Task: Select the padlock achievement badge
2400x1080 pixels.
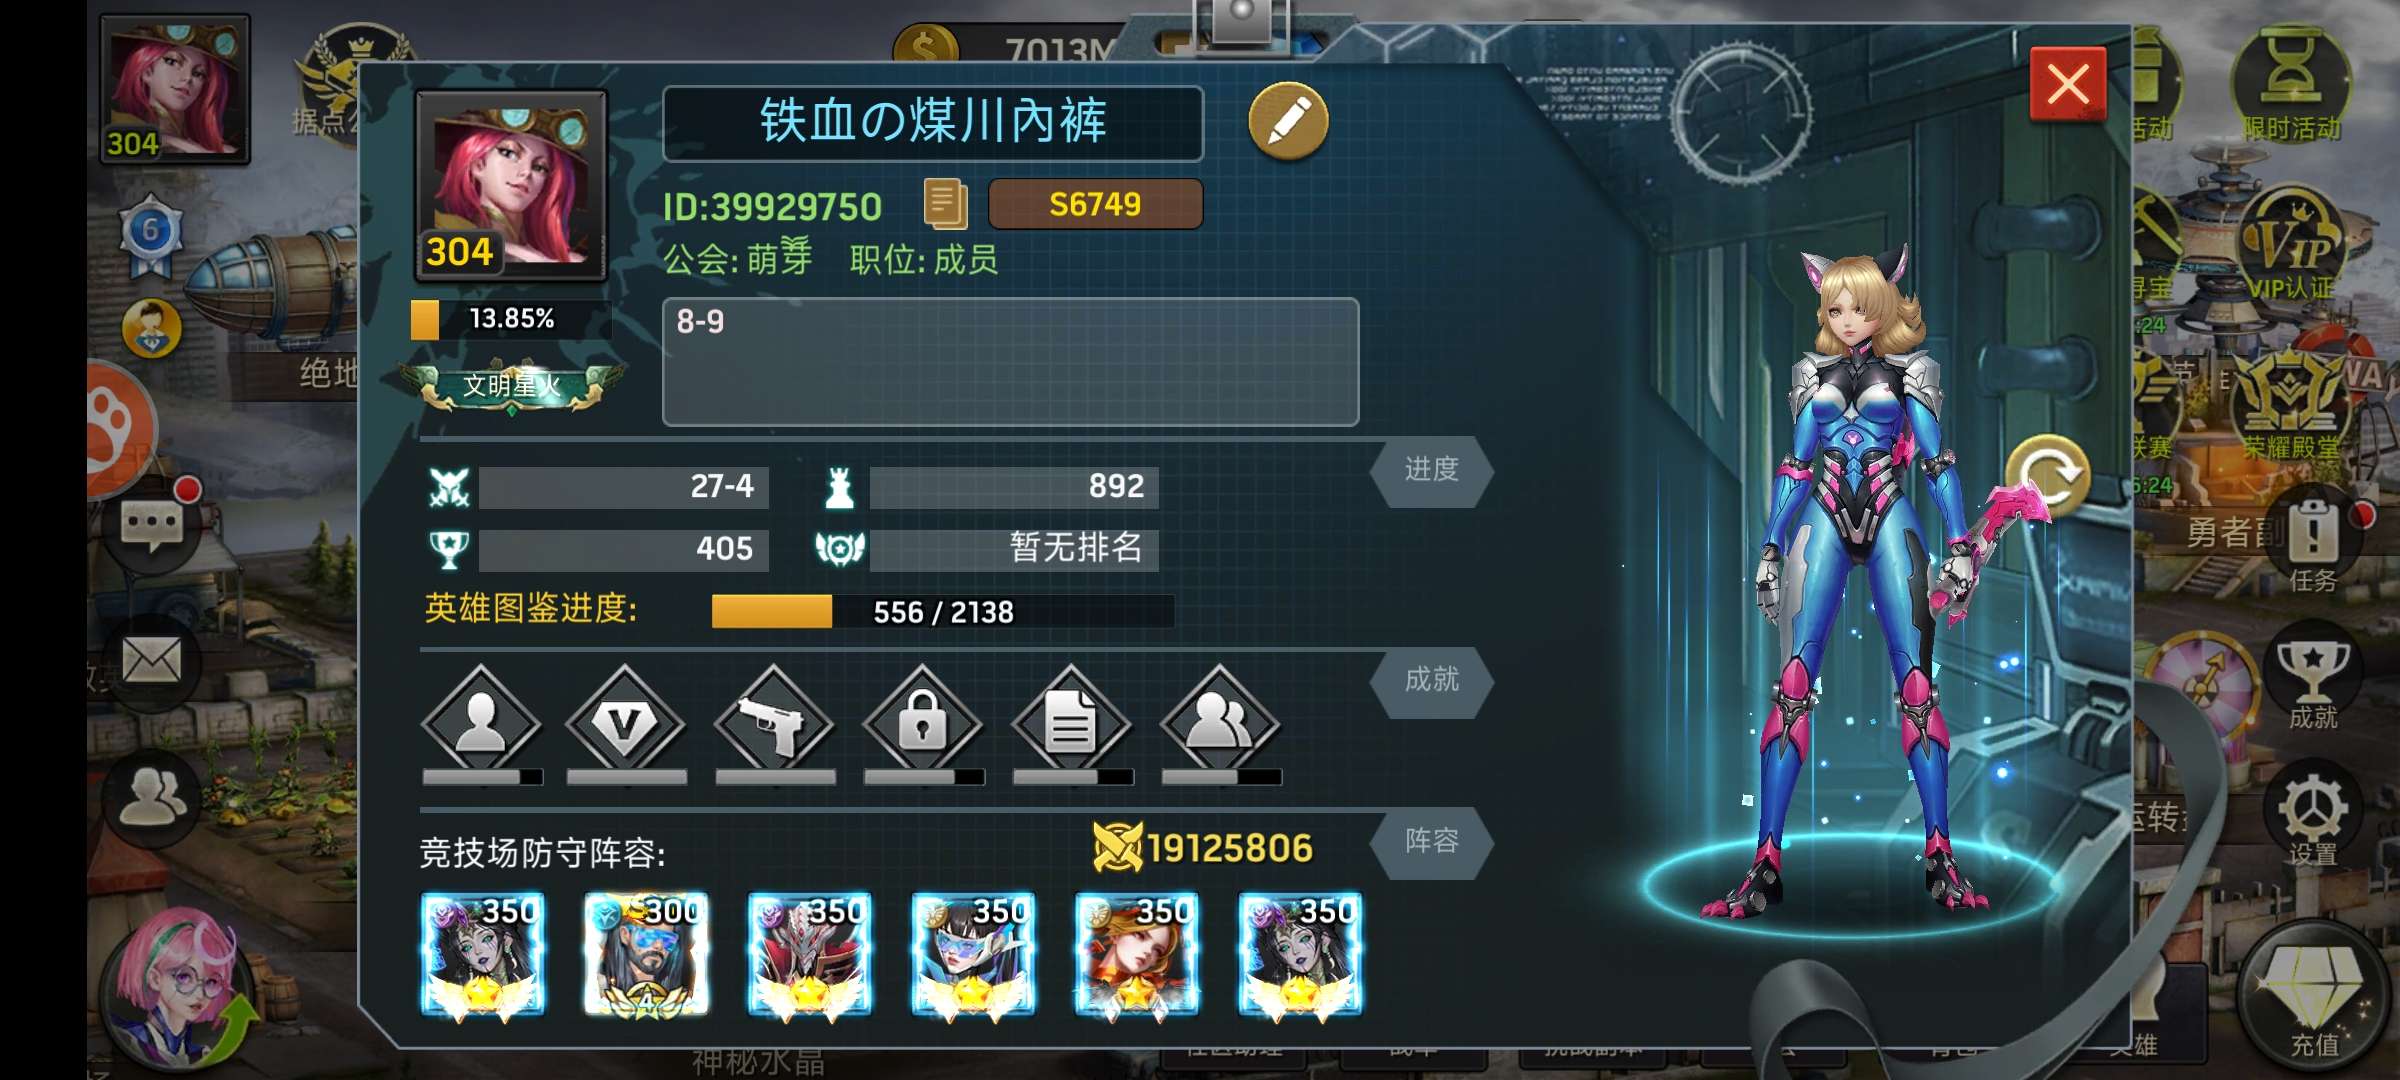Action: pos(922,723)
